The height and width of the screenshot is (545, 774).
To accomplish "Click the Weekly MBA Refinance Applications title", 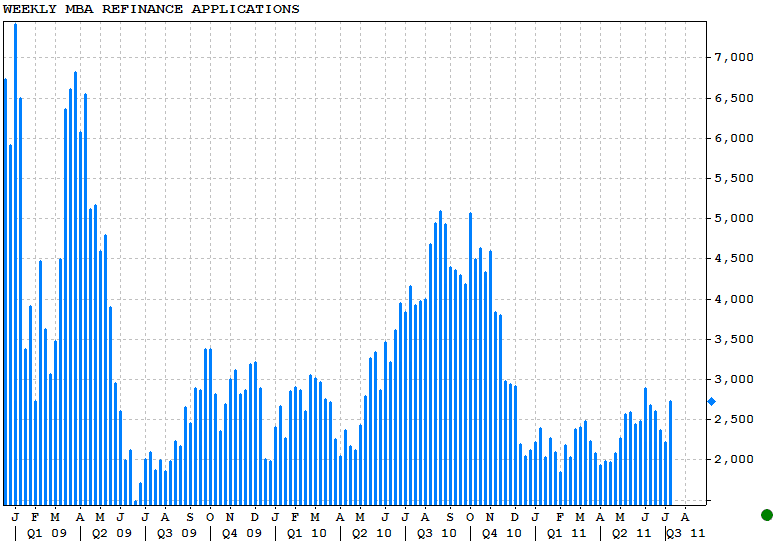I will coord(151,9).
